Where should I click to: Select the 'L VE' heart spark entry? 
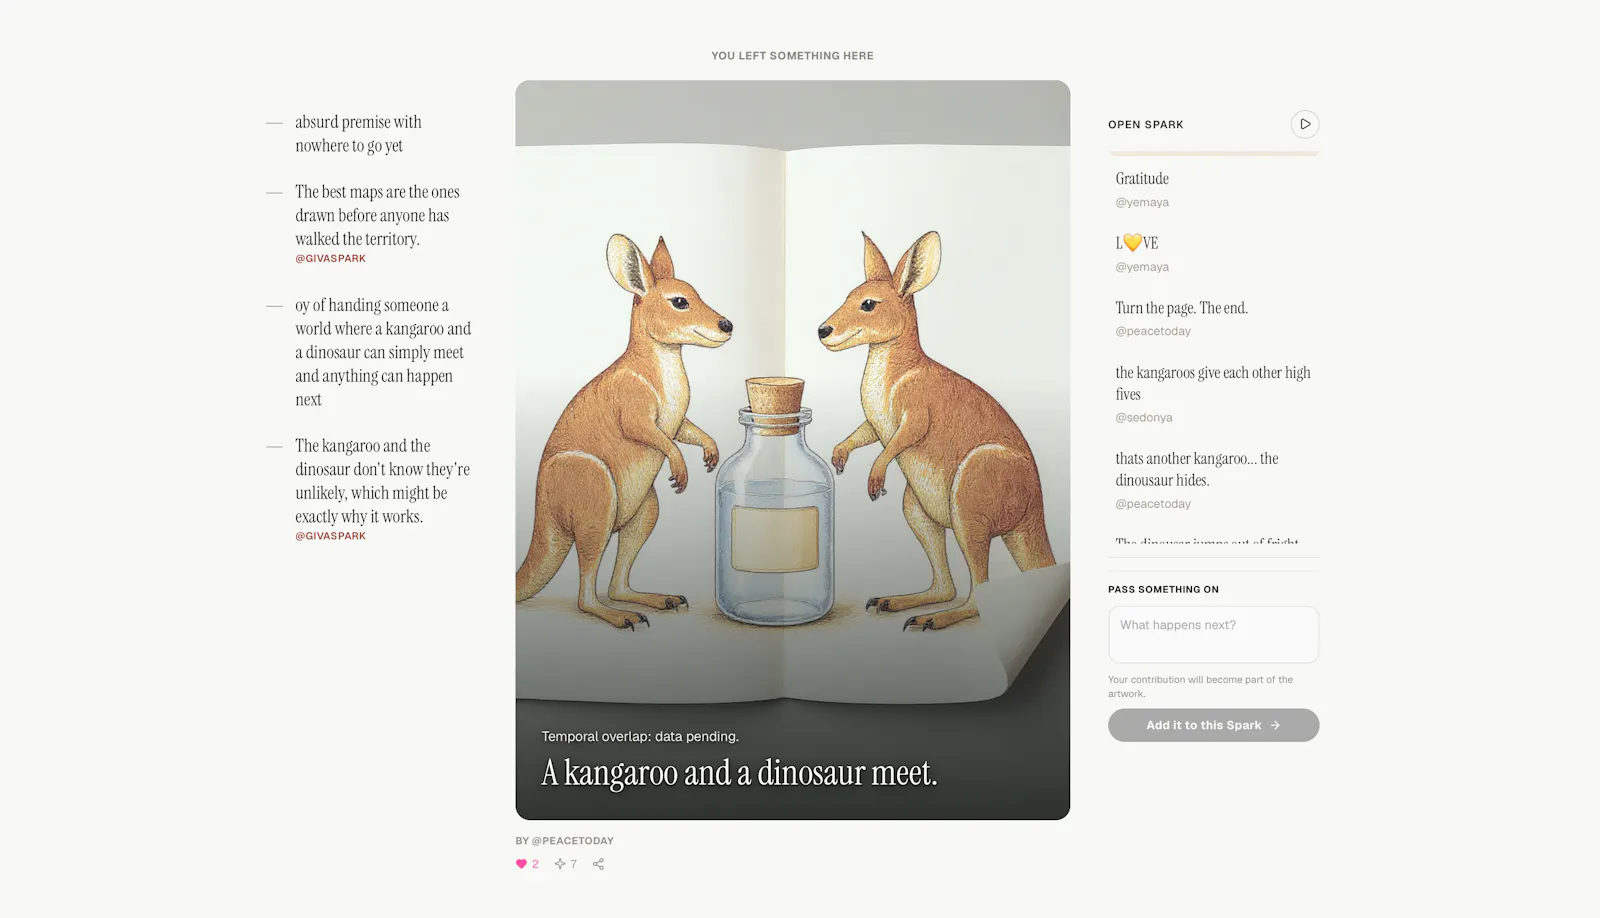[1137, 243]
